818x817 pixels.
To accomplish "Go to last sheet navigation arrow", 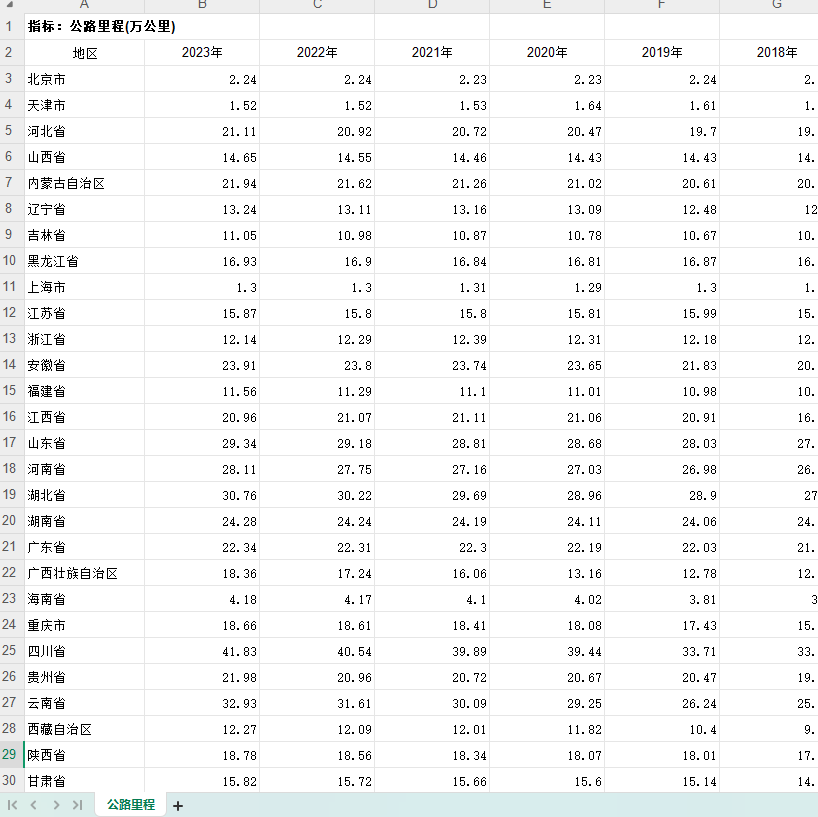I will pyautogui.click(x=78, y=805).
